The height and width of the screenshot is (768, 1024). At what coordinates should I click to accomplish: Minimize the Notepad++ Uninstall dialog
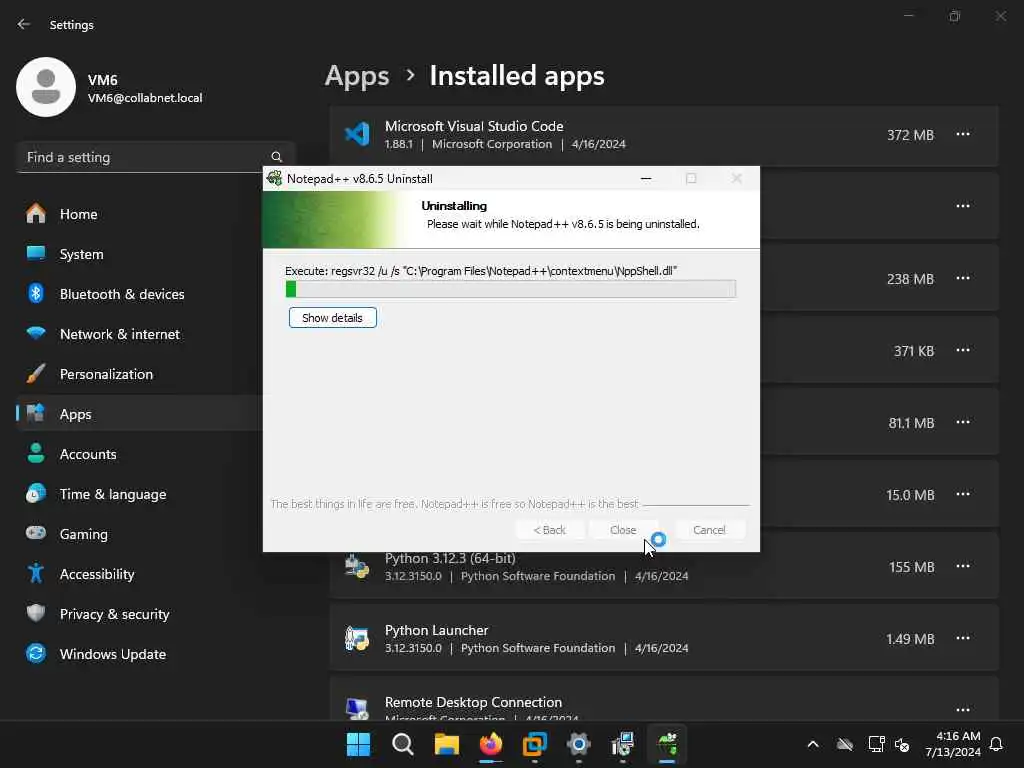click(646, 178)
